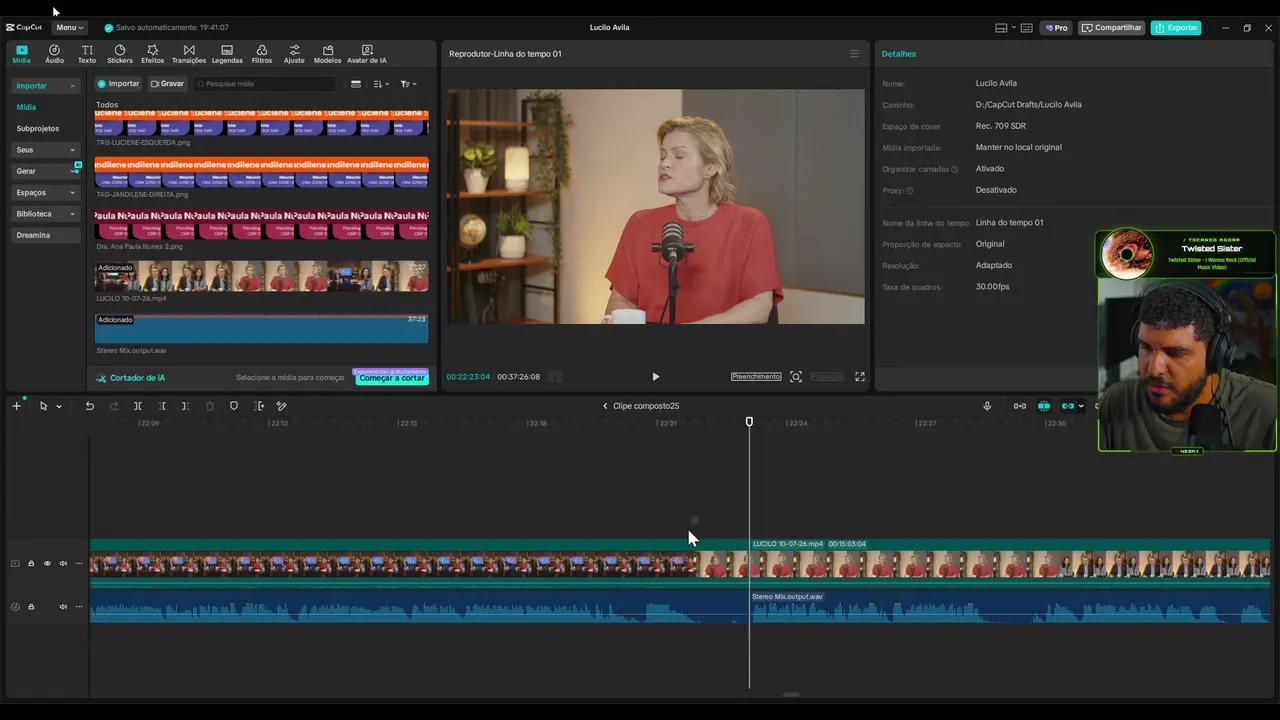Viewport: 1280px width, 720px height.
Task: Open the Filtros panel icon
Action: click(261, 54)
